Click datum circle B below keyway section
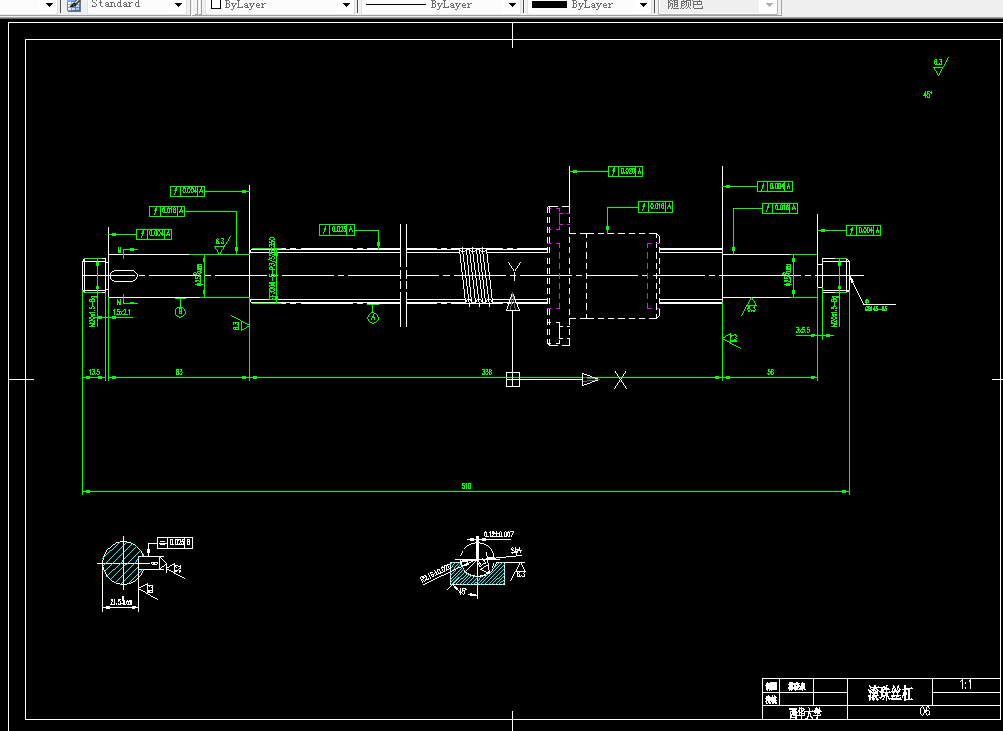The image size is (1003, 731). (x=180, y=312)
